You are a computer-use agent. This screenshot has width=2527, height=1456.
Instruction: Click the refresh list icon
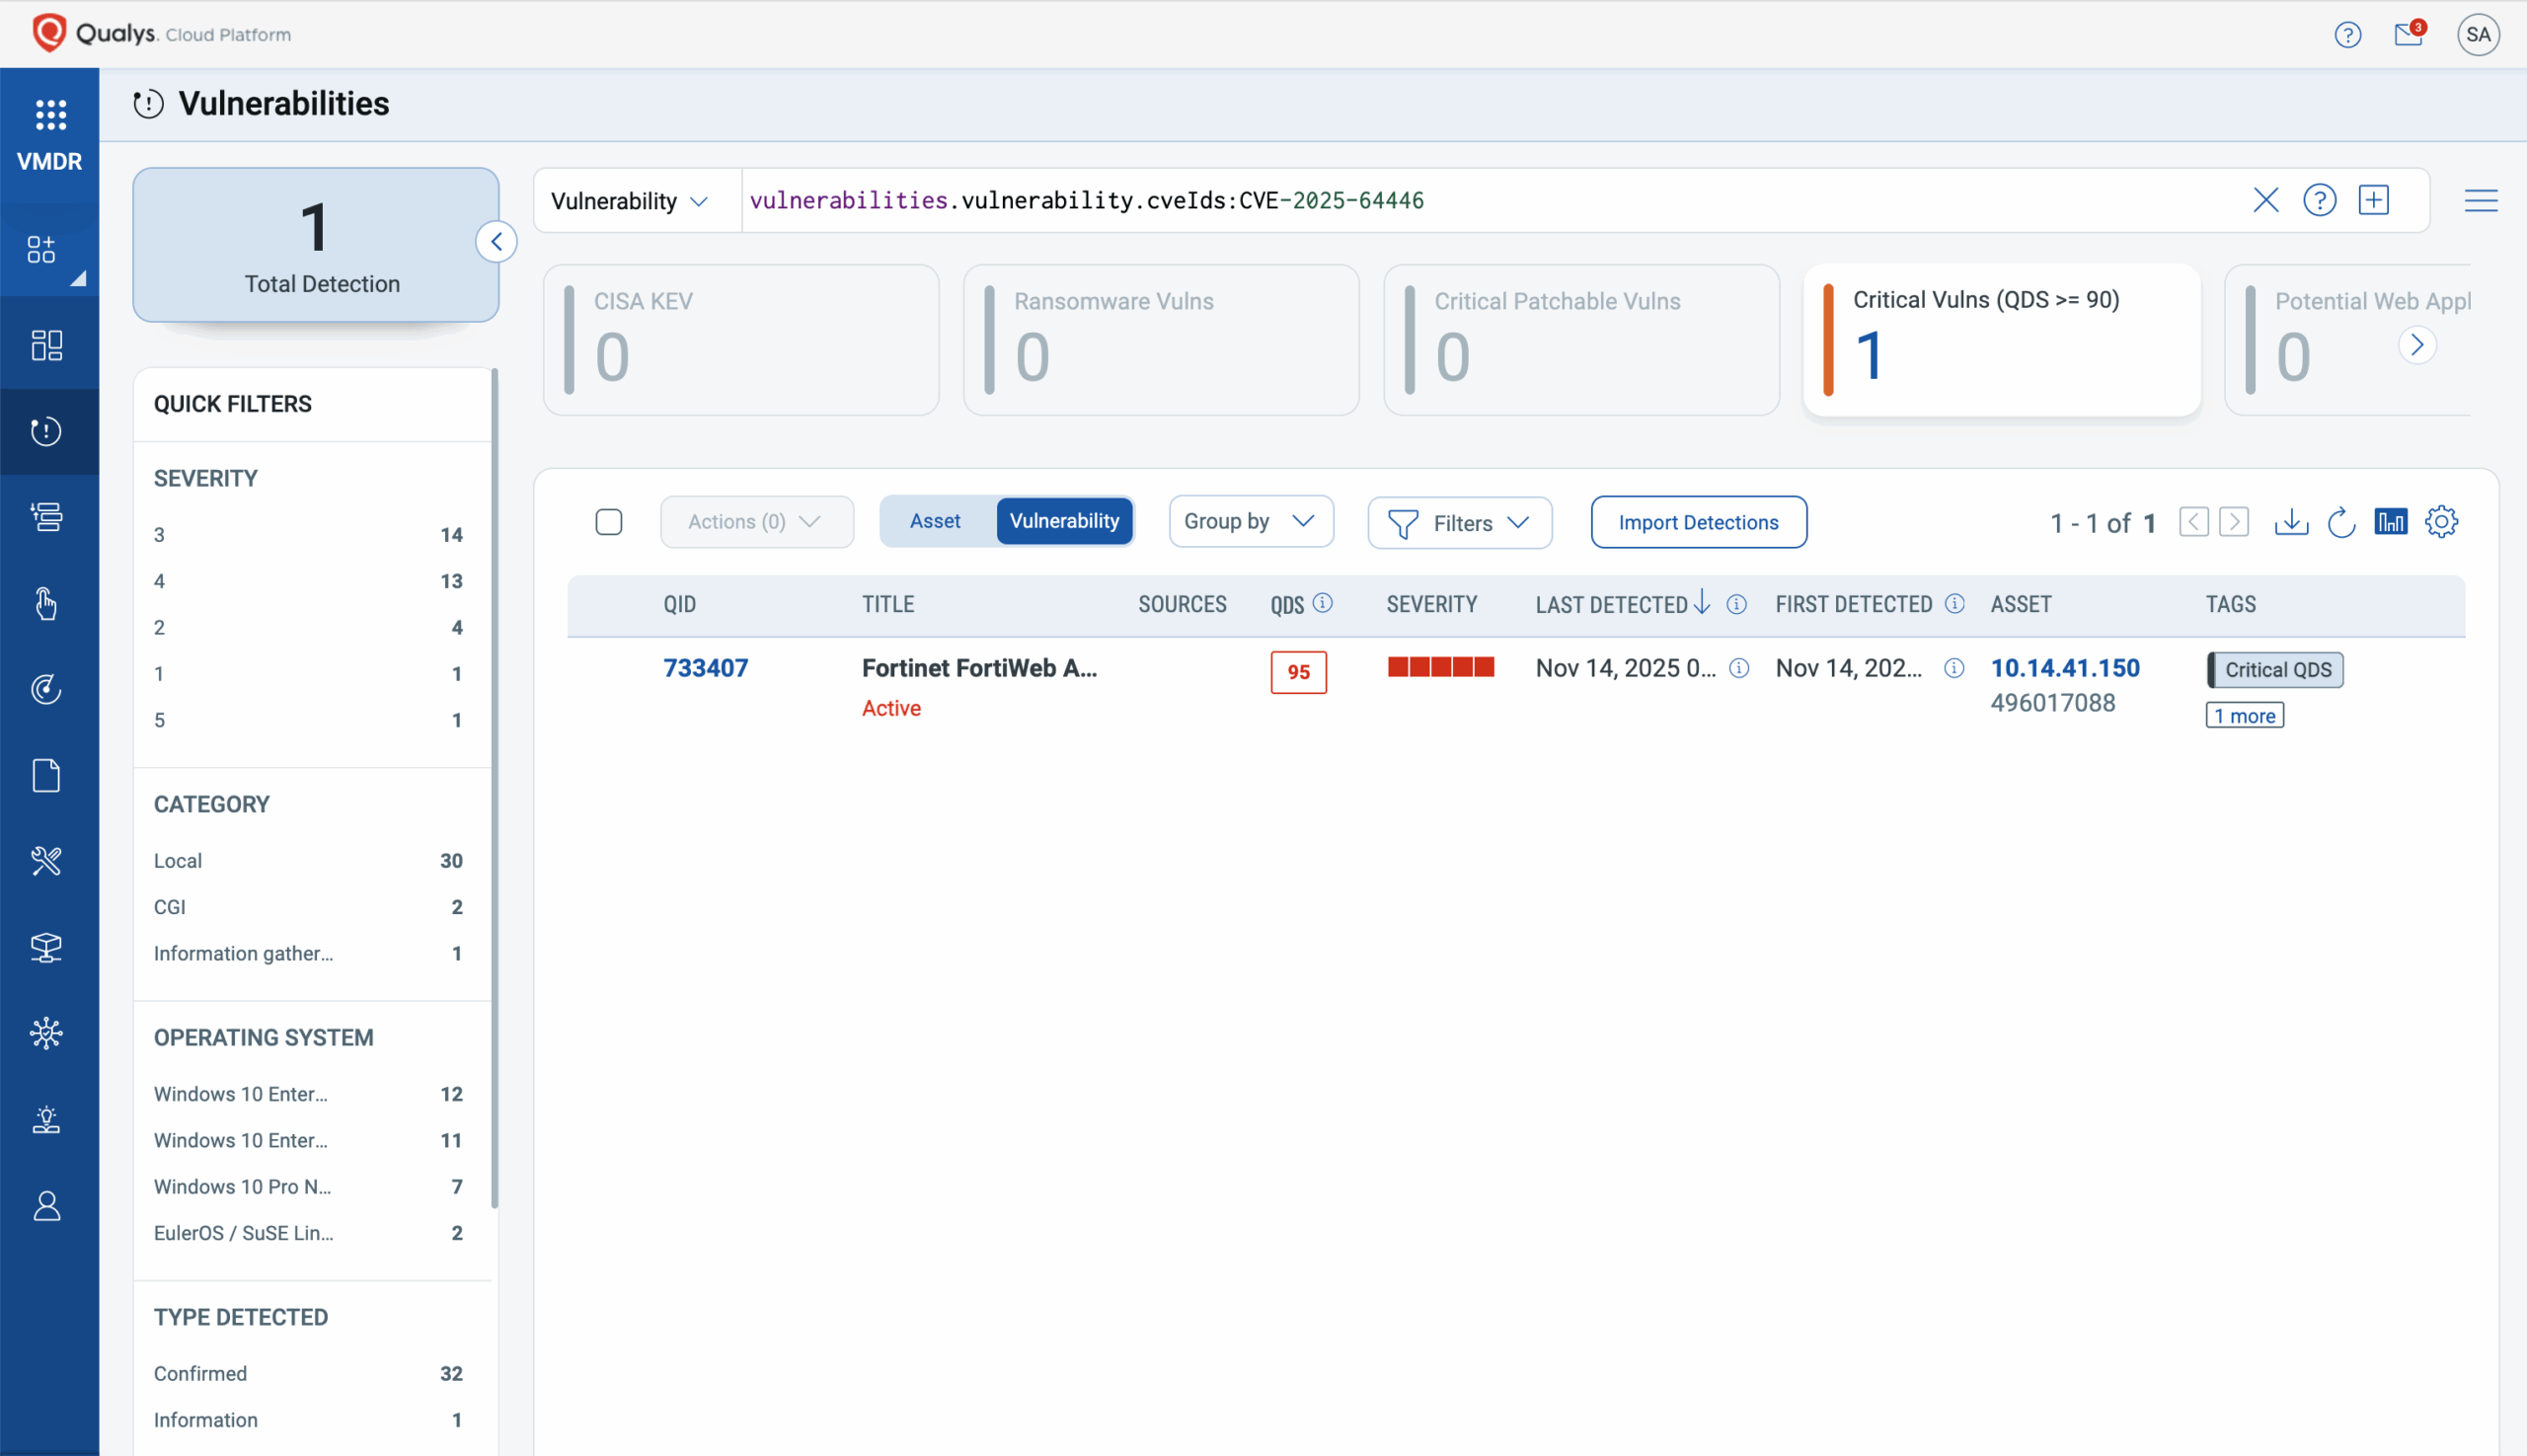2341,522
